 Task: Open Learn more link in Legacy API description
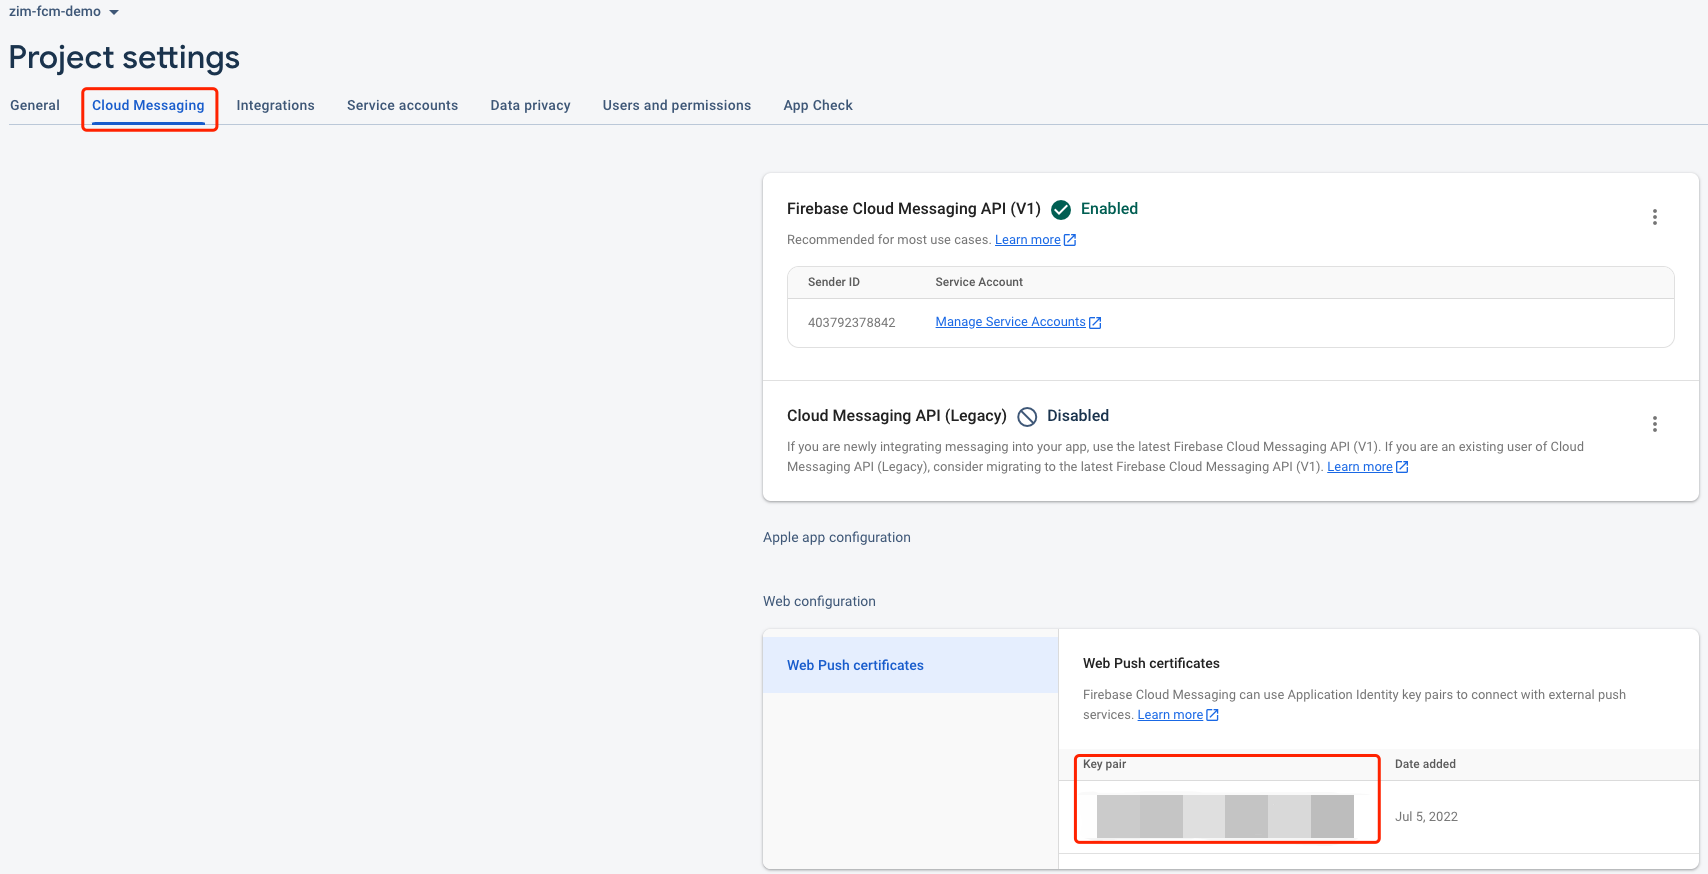1359,467
